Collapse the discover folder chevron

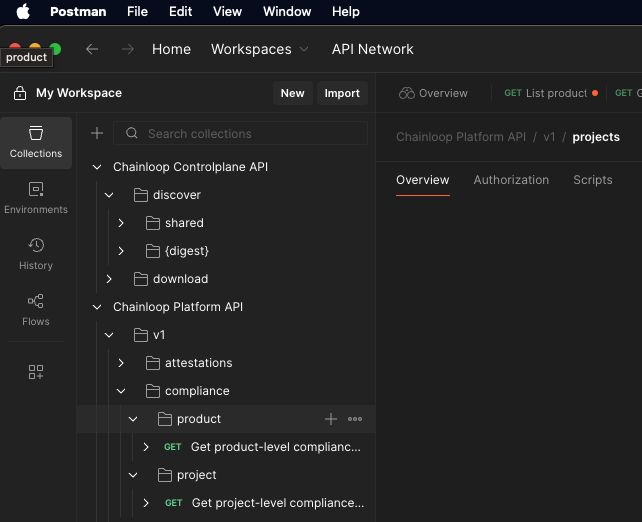pos(109,195)
